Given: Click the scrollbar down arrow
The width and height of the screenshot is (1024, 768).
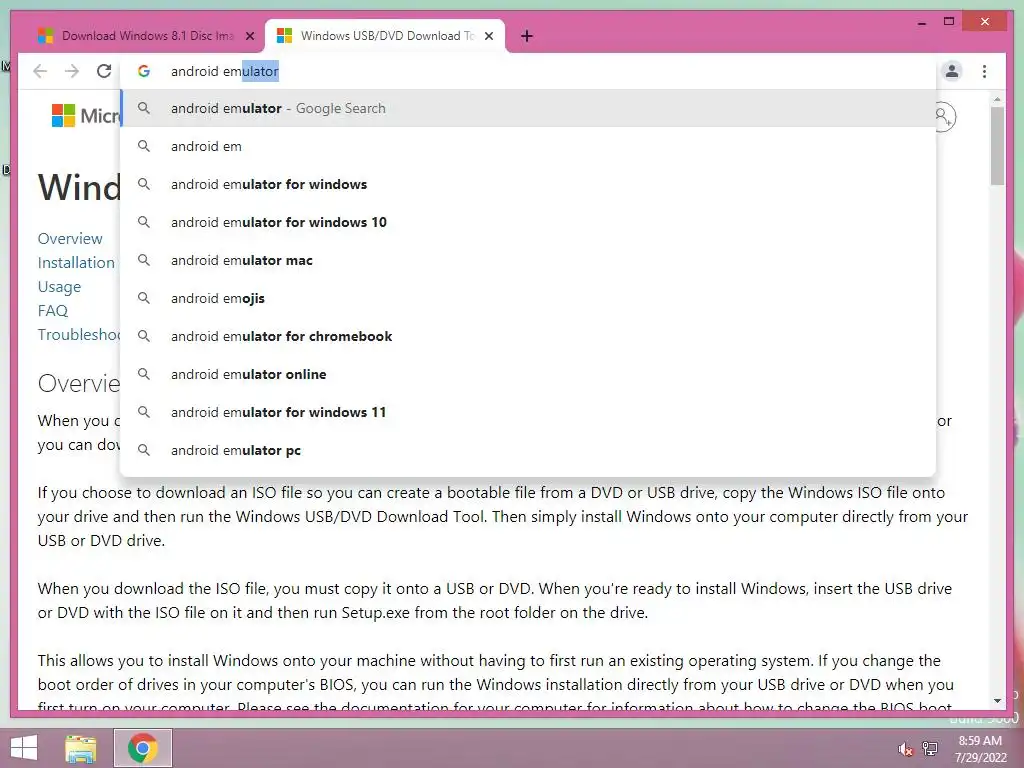Looking at the screenshot, I should coord(997,701).
